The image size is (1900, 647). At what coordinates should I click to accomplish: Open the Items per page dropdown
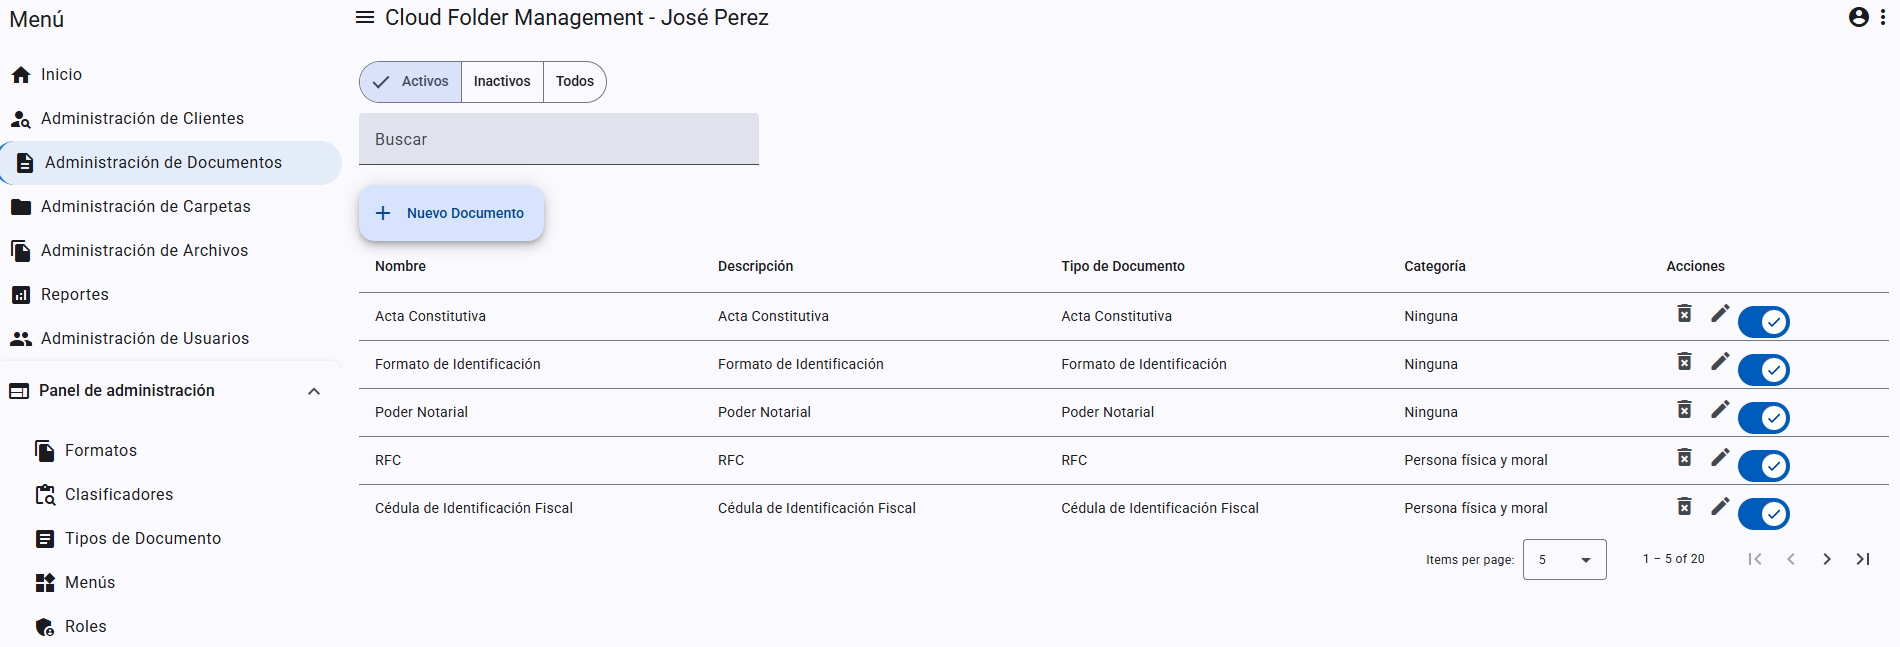pyautogui.click(x=1564, y=559)
